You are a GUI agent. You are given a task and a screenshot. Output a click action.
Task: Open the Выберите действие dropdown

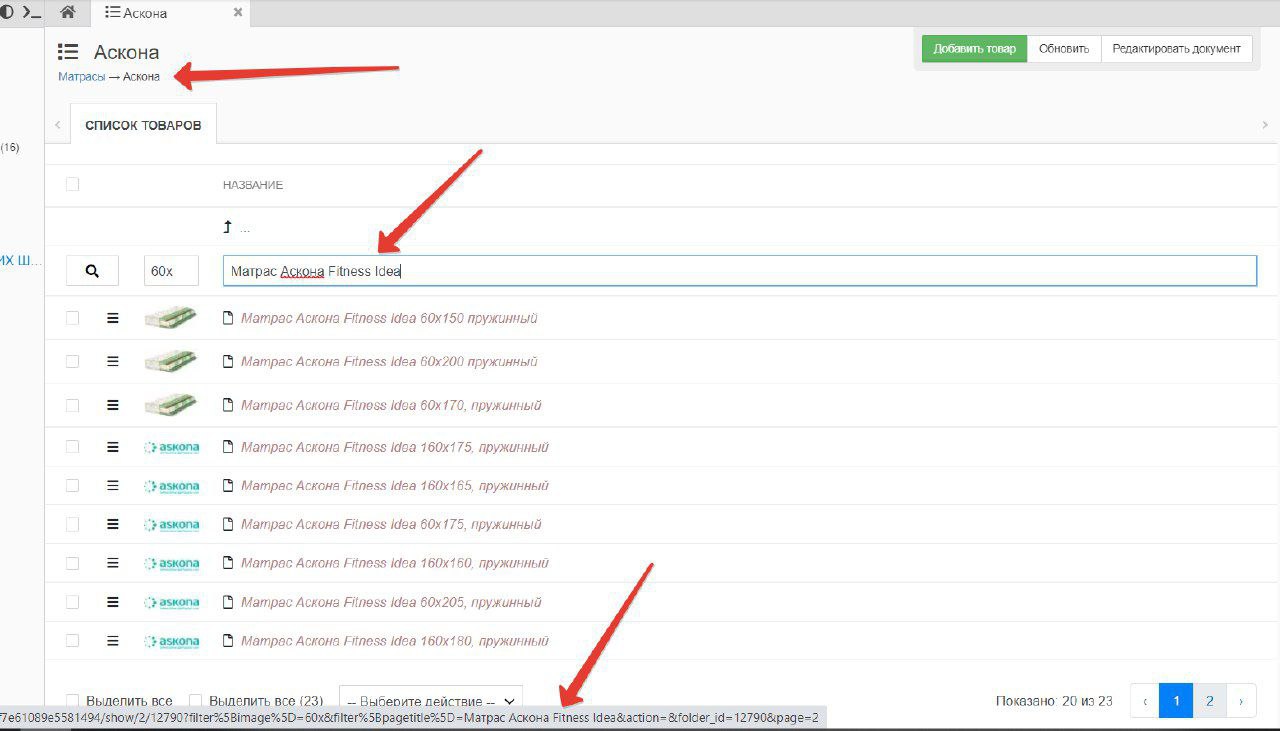click(430, 701)
